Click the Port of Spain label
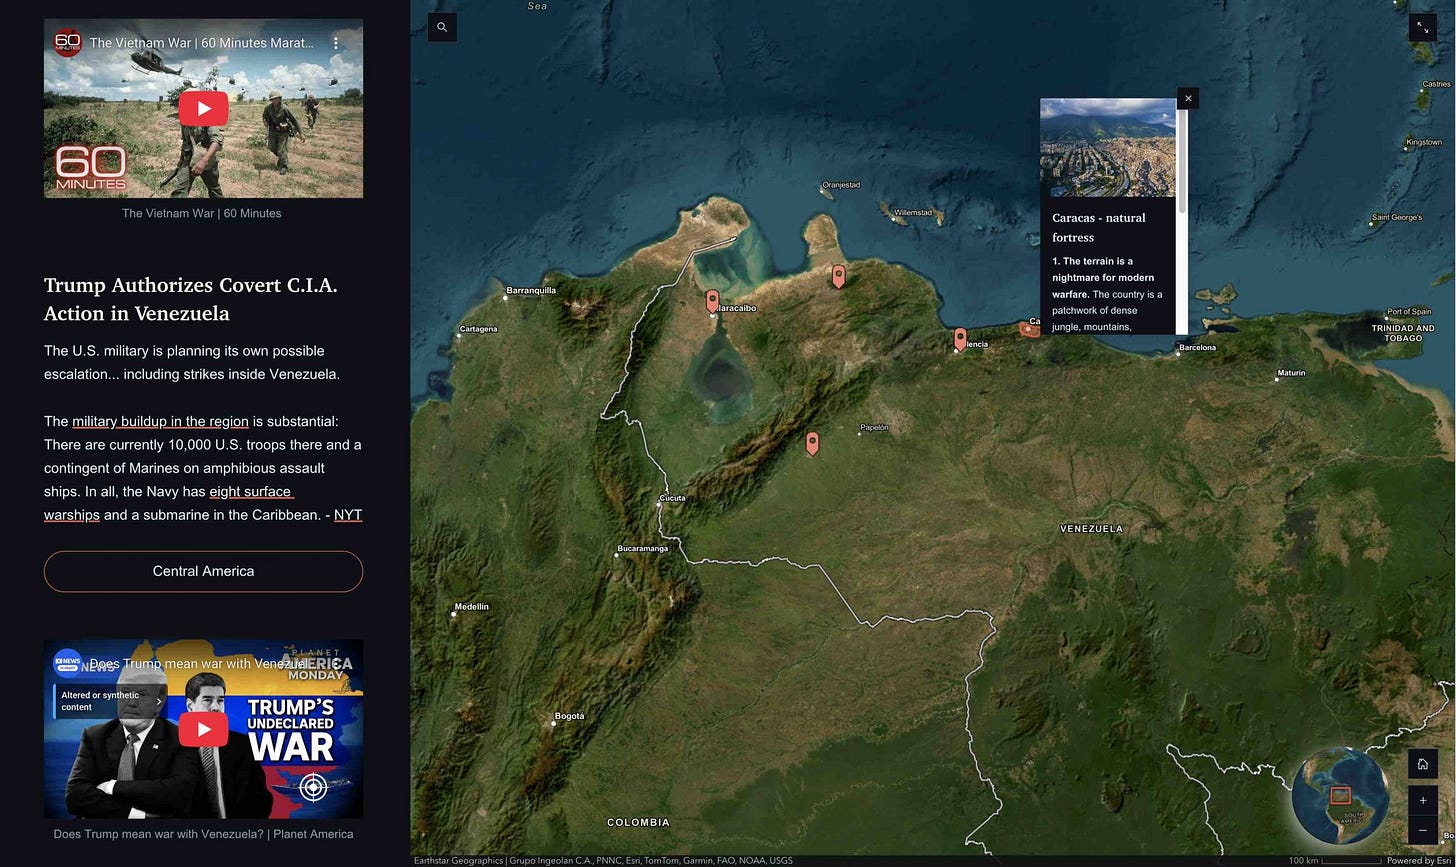Viewport: 1456px width, 867px height. (x=1409, y=312)
